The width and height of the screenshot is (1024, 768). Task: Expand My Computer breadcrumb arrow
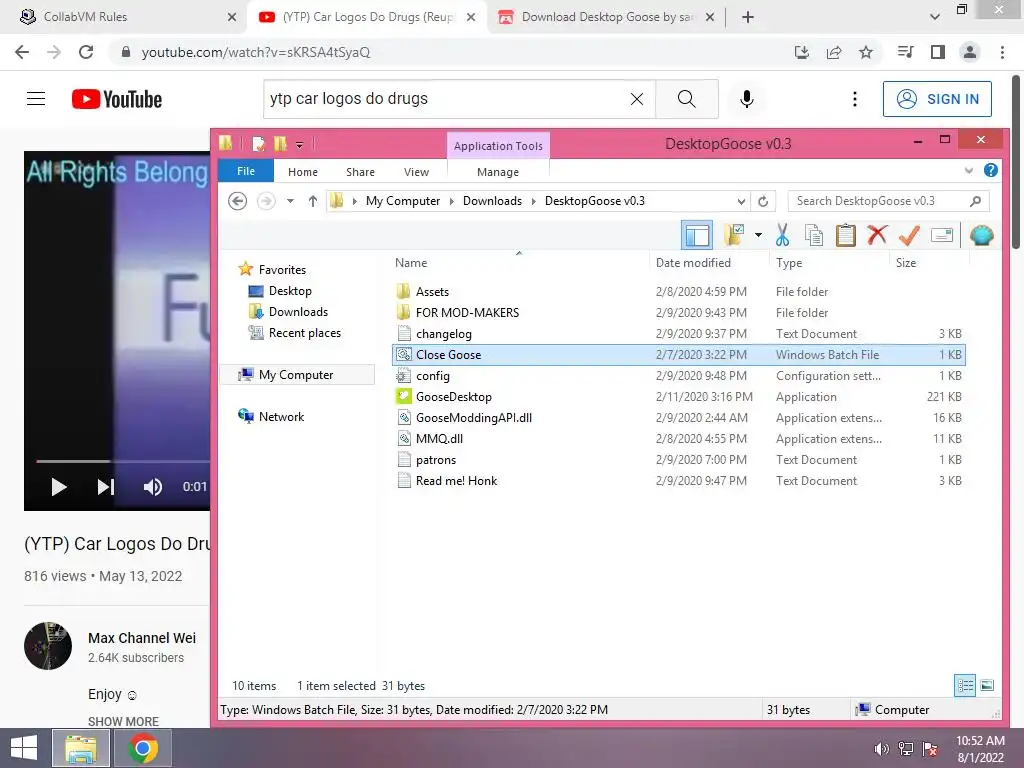451,201
